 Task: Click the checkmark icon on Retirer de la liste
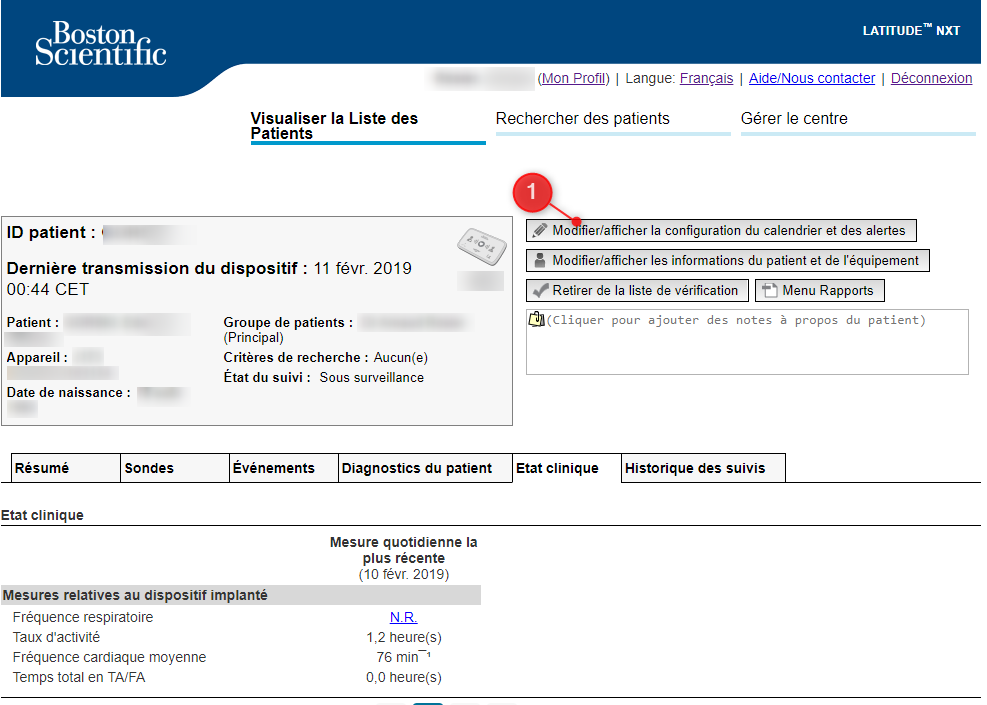pos(540,290)
